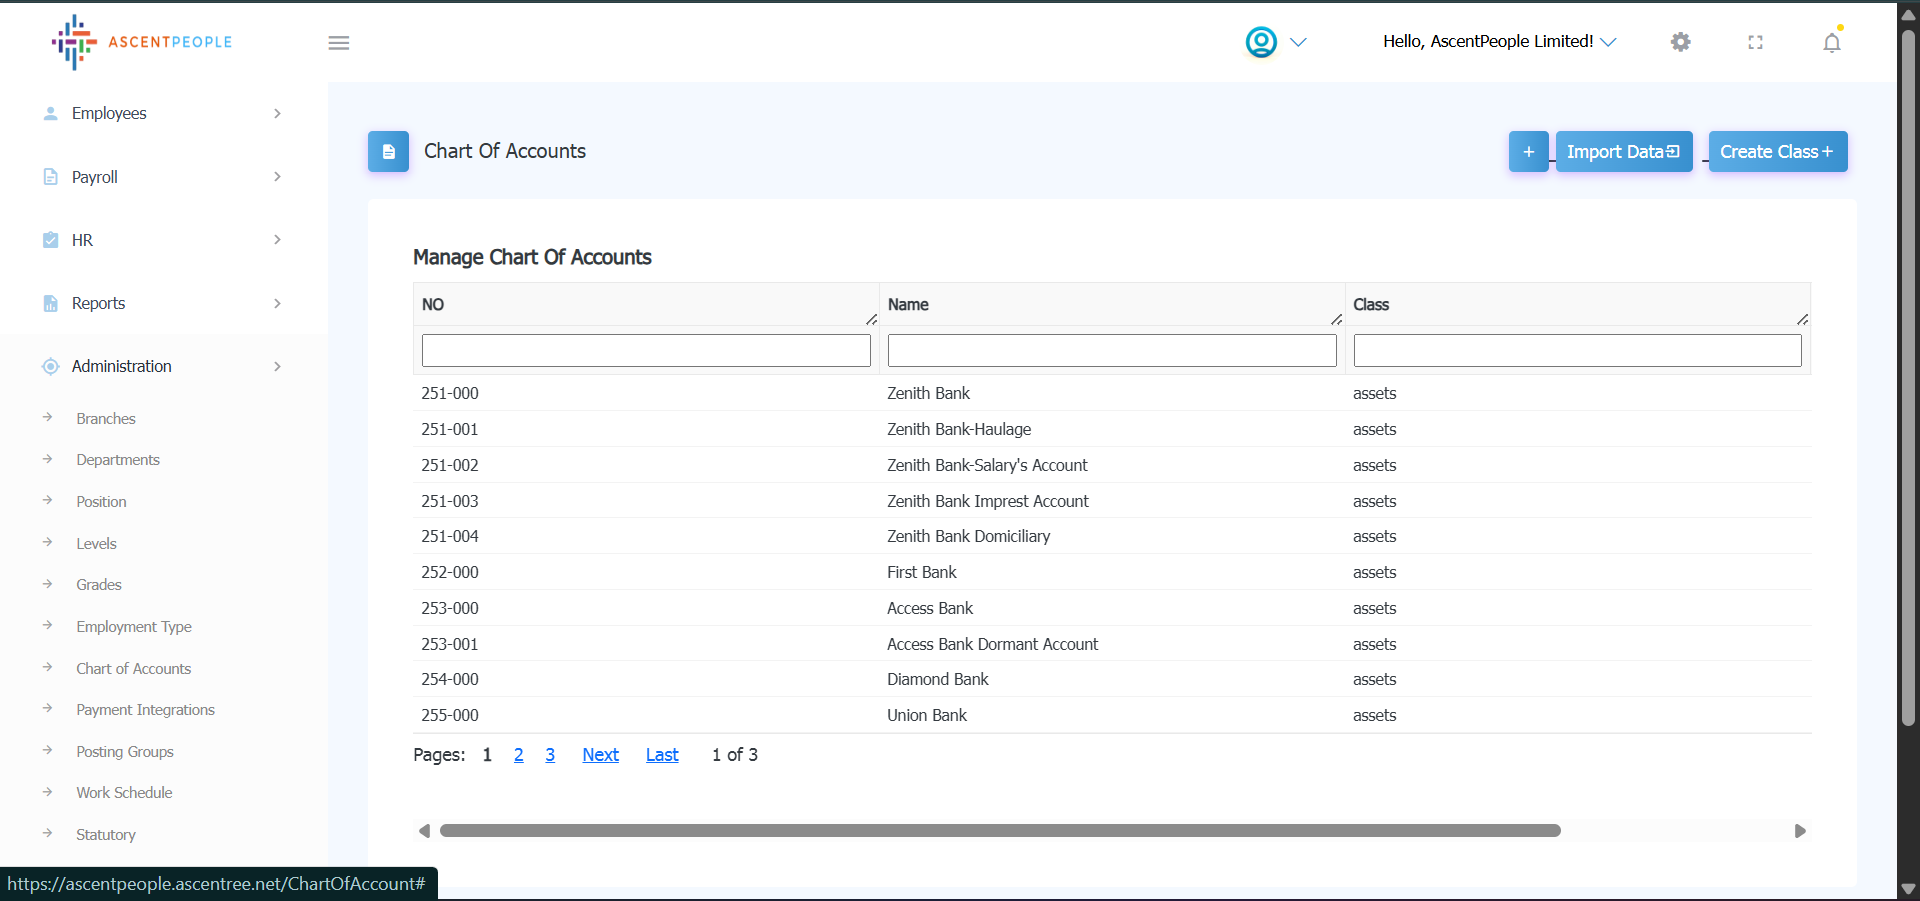Select Payment Integrations menu item

coord(145,710)
